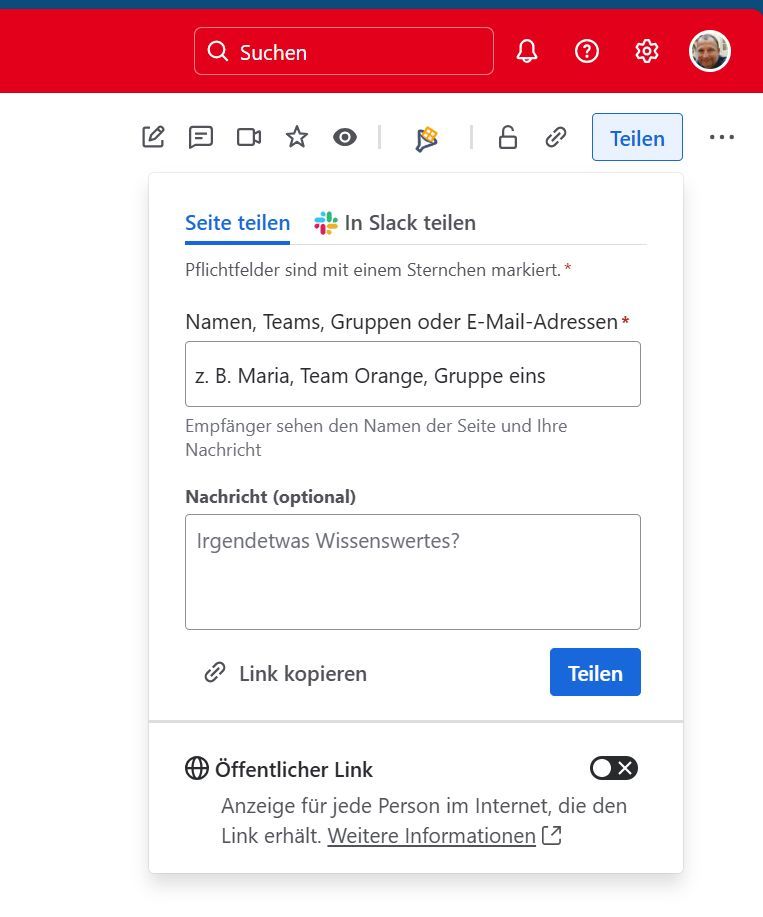763x917 pixels.
Task: Open inline comments via the comment icon
Action: (201, 137)
